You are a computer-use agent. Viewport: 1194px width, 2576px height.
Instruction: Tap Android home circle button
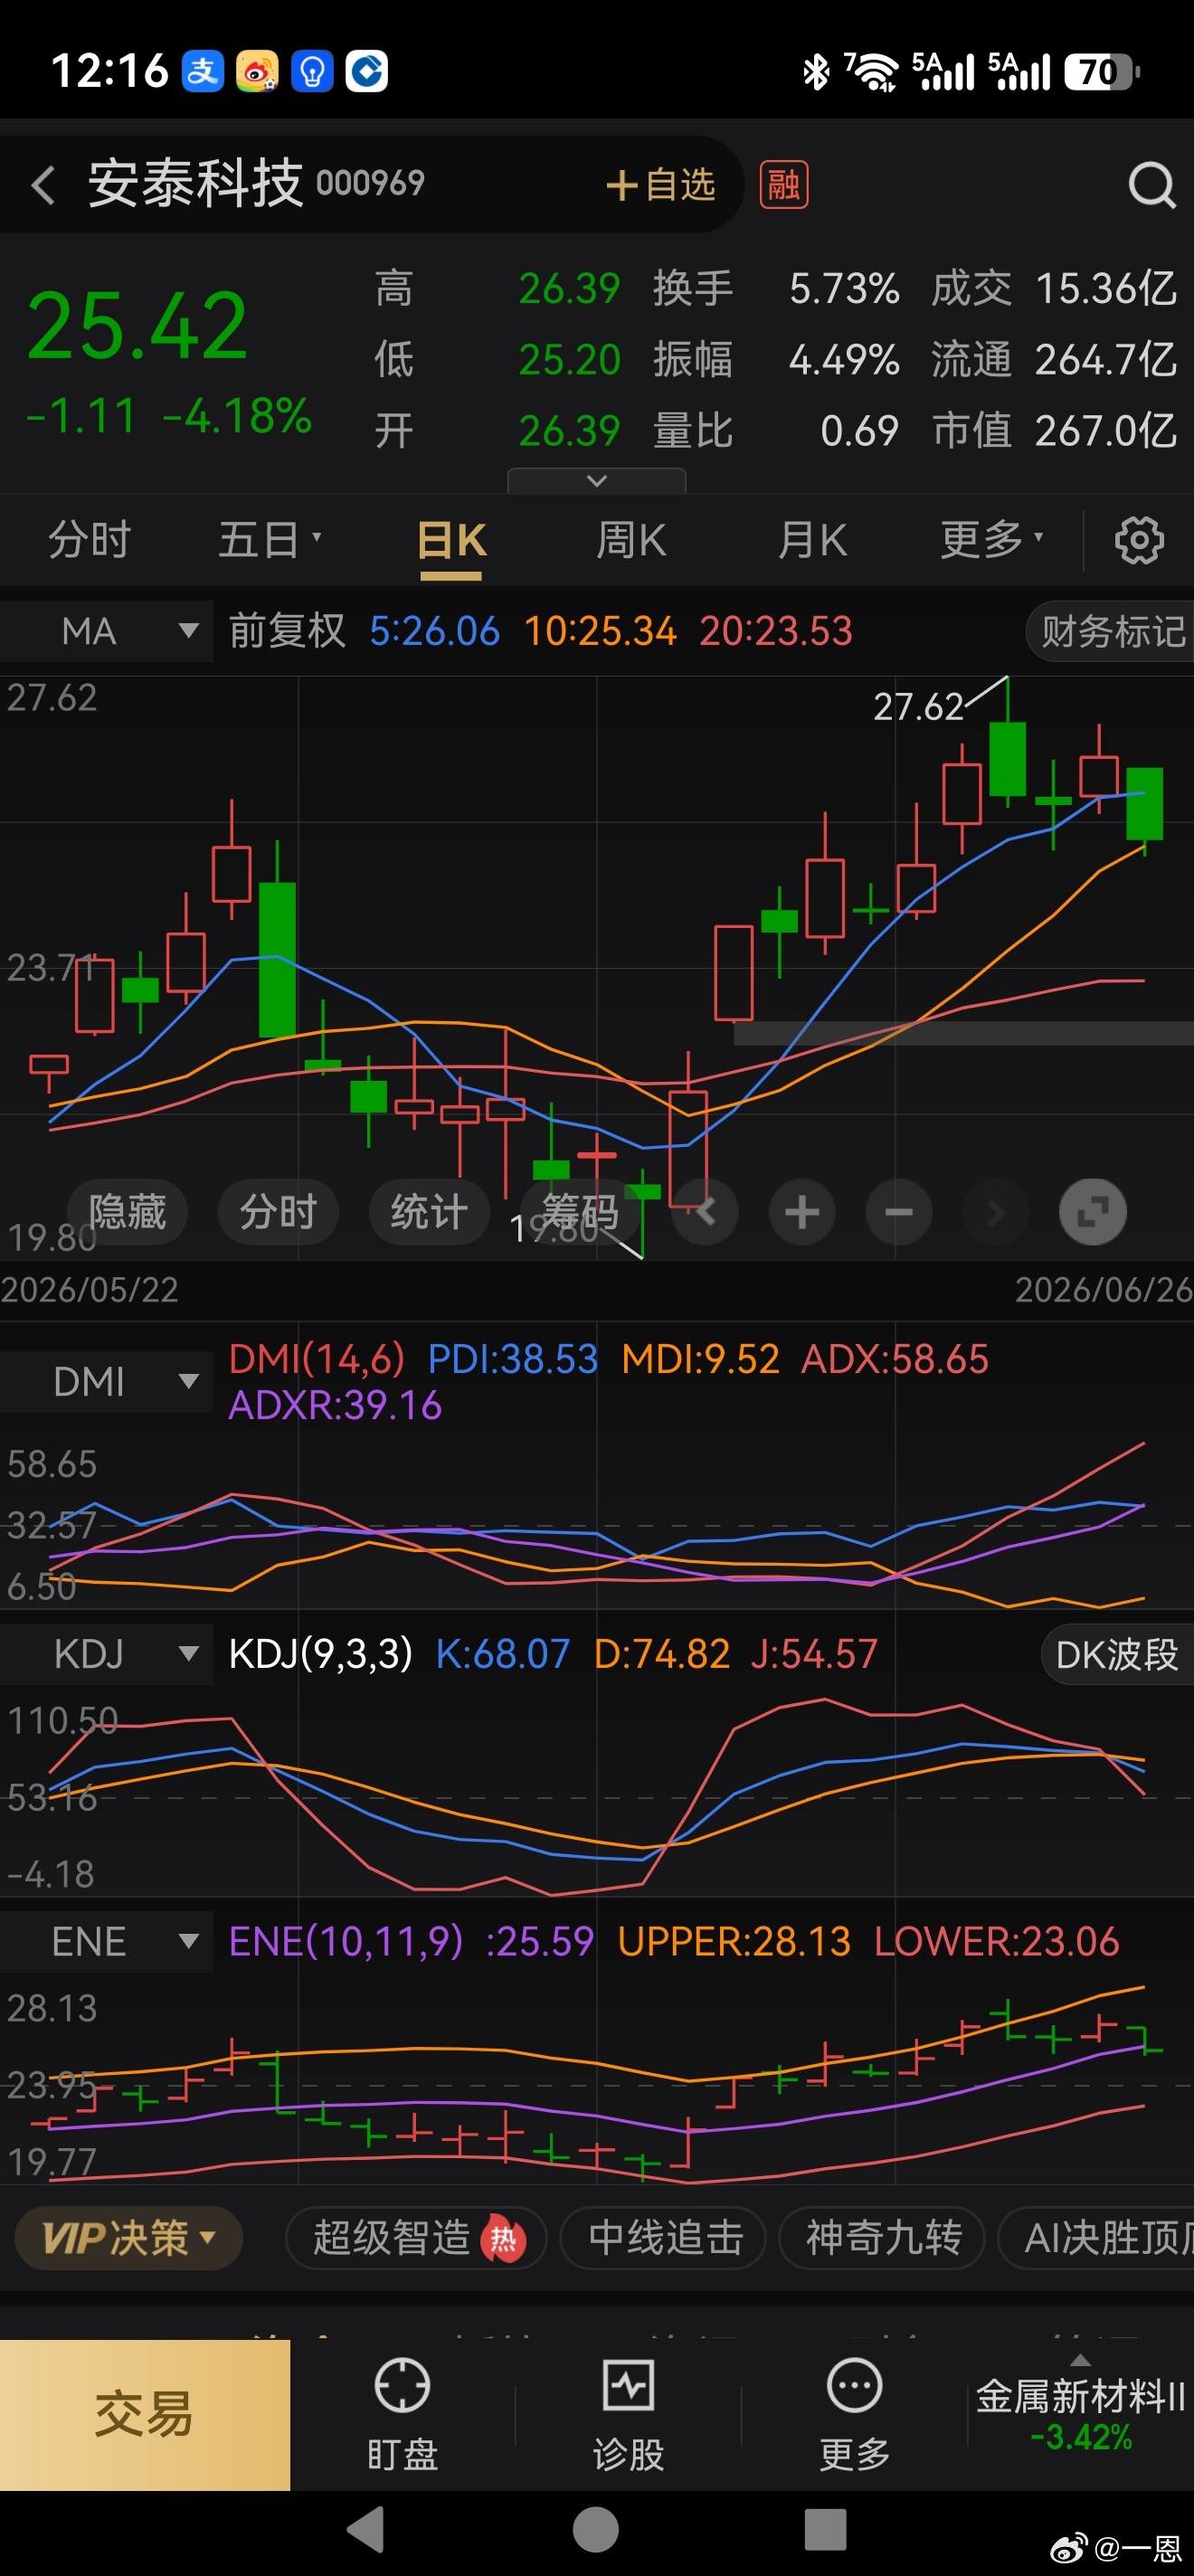(x=596, y=2530)
